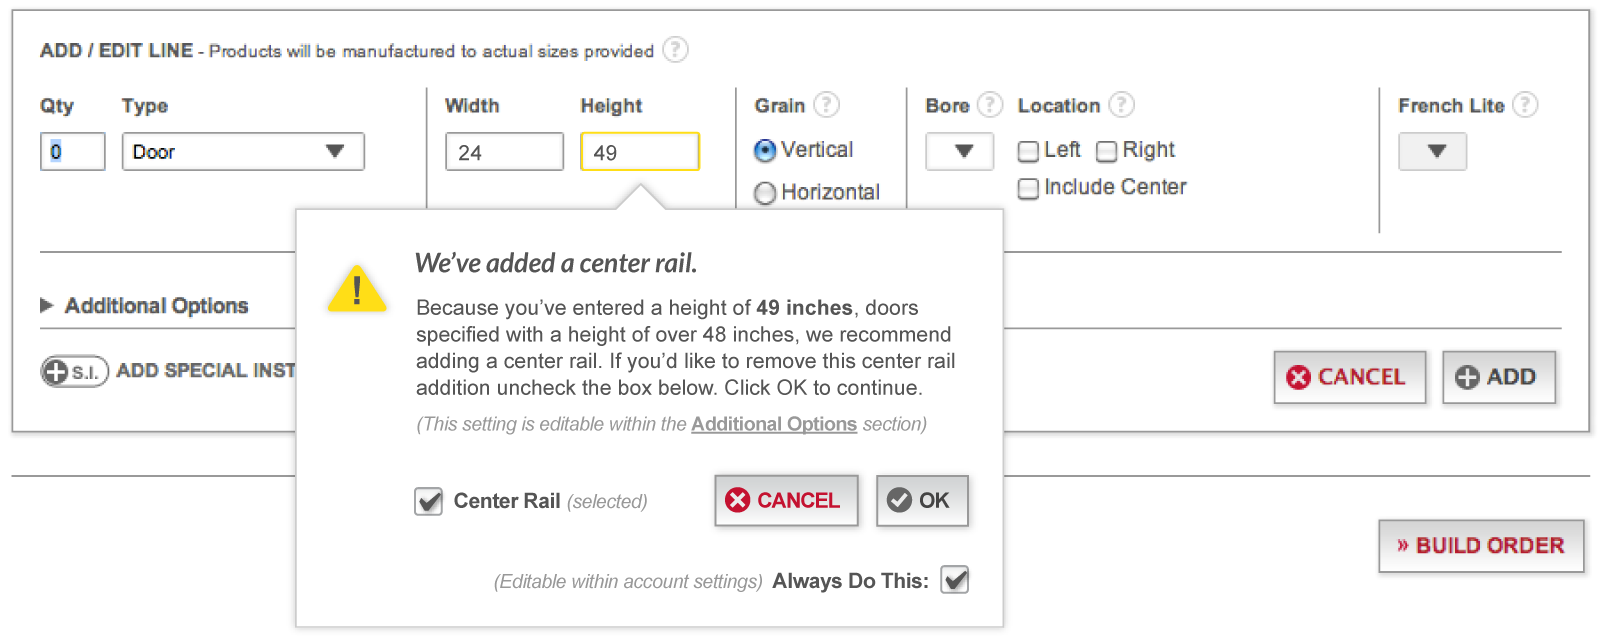Click the BUILD ORDER button
Image resolution: width=1600 pixels, height=636 pixels.
(x=1481, y=546)
